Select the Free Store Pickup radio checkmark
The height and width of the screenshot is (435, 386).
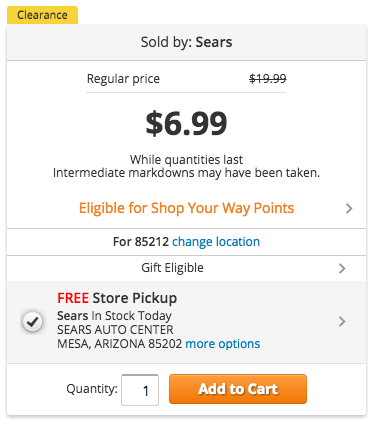click(x=32, y=322)
